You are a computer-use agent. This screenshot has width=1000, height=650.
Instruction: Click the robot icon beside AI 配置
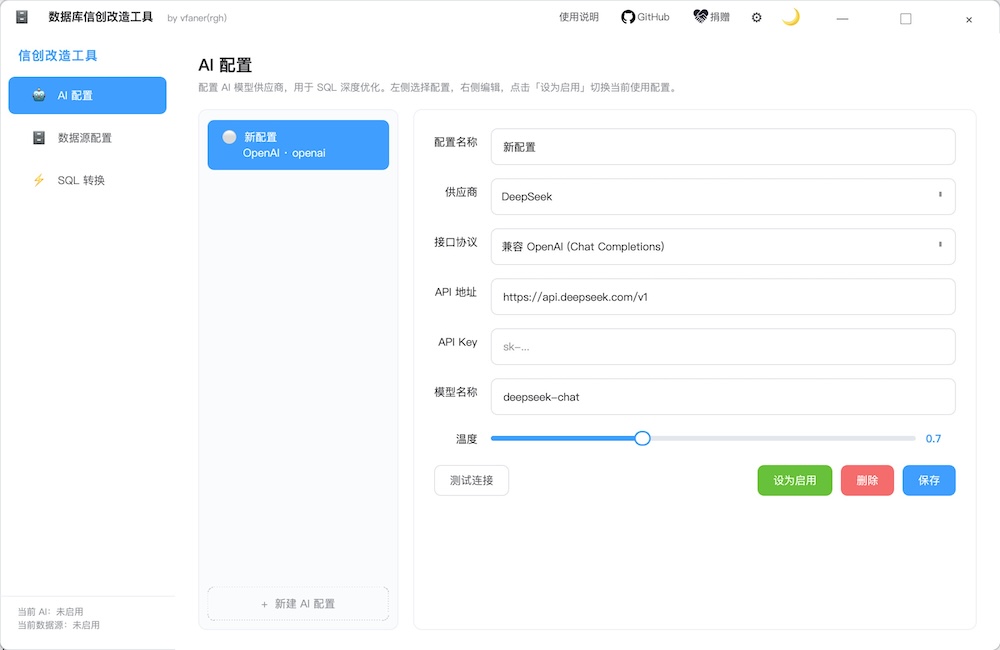click(39, 95)
